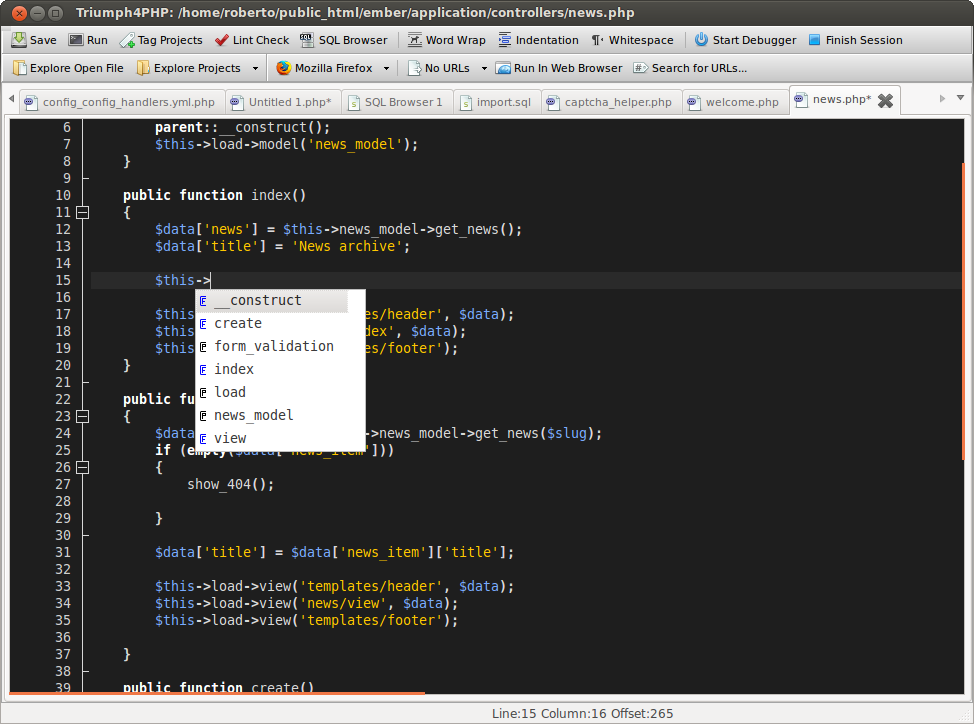Viewport: 974px width, 724px height.
Task: Pick view from the autocomplete popup
Action: (x=273, y=438)
